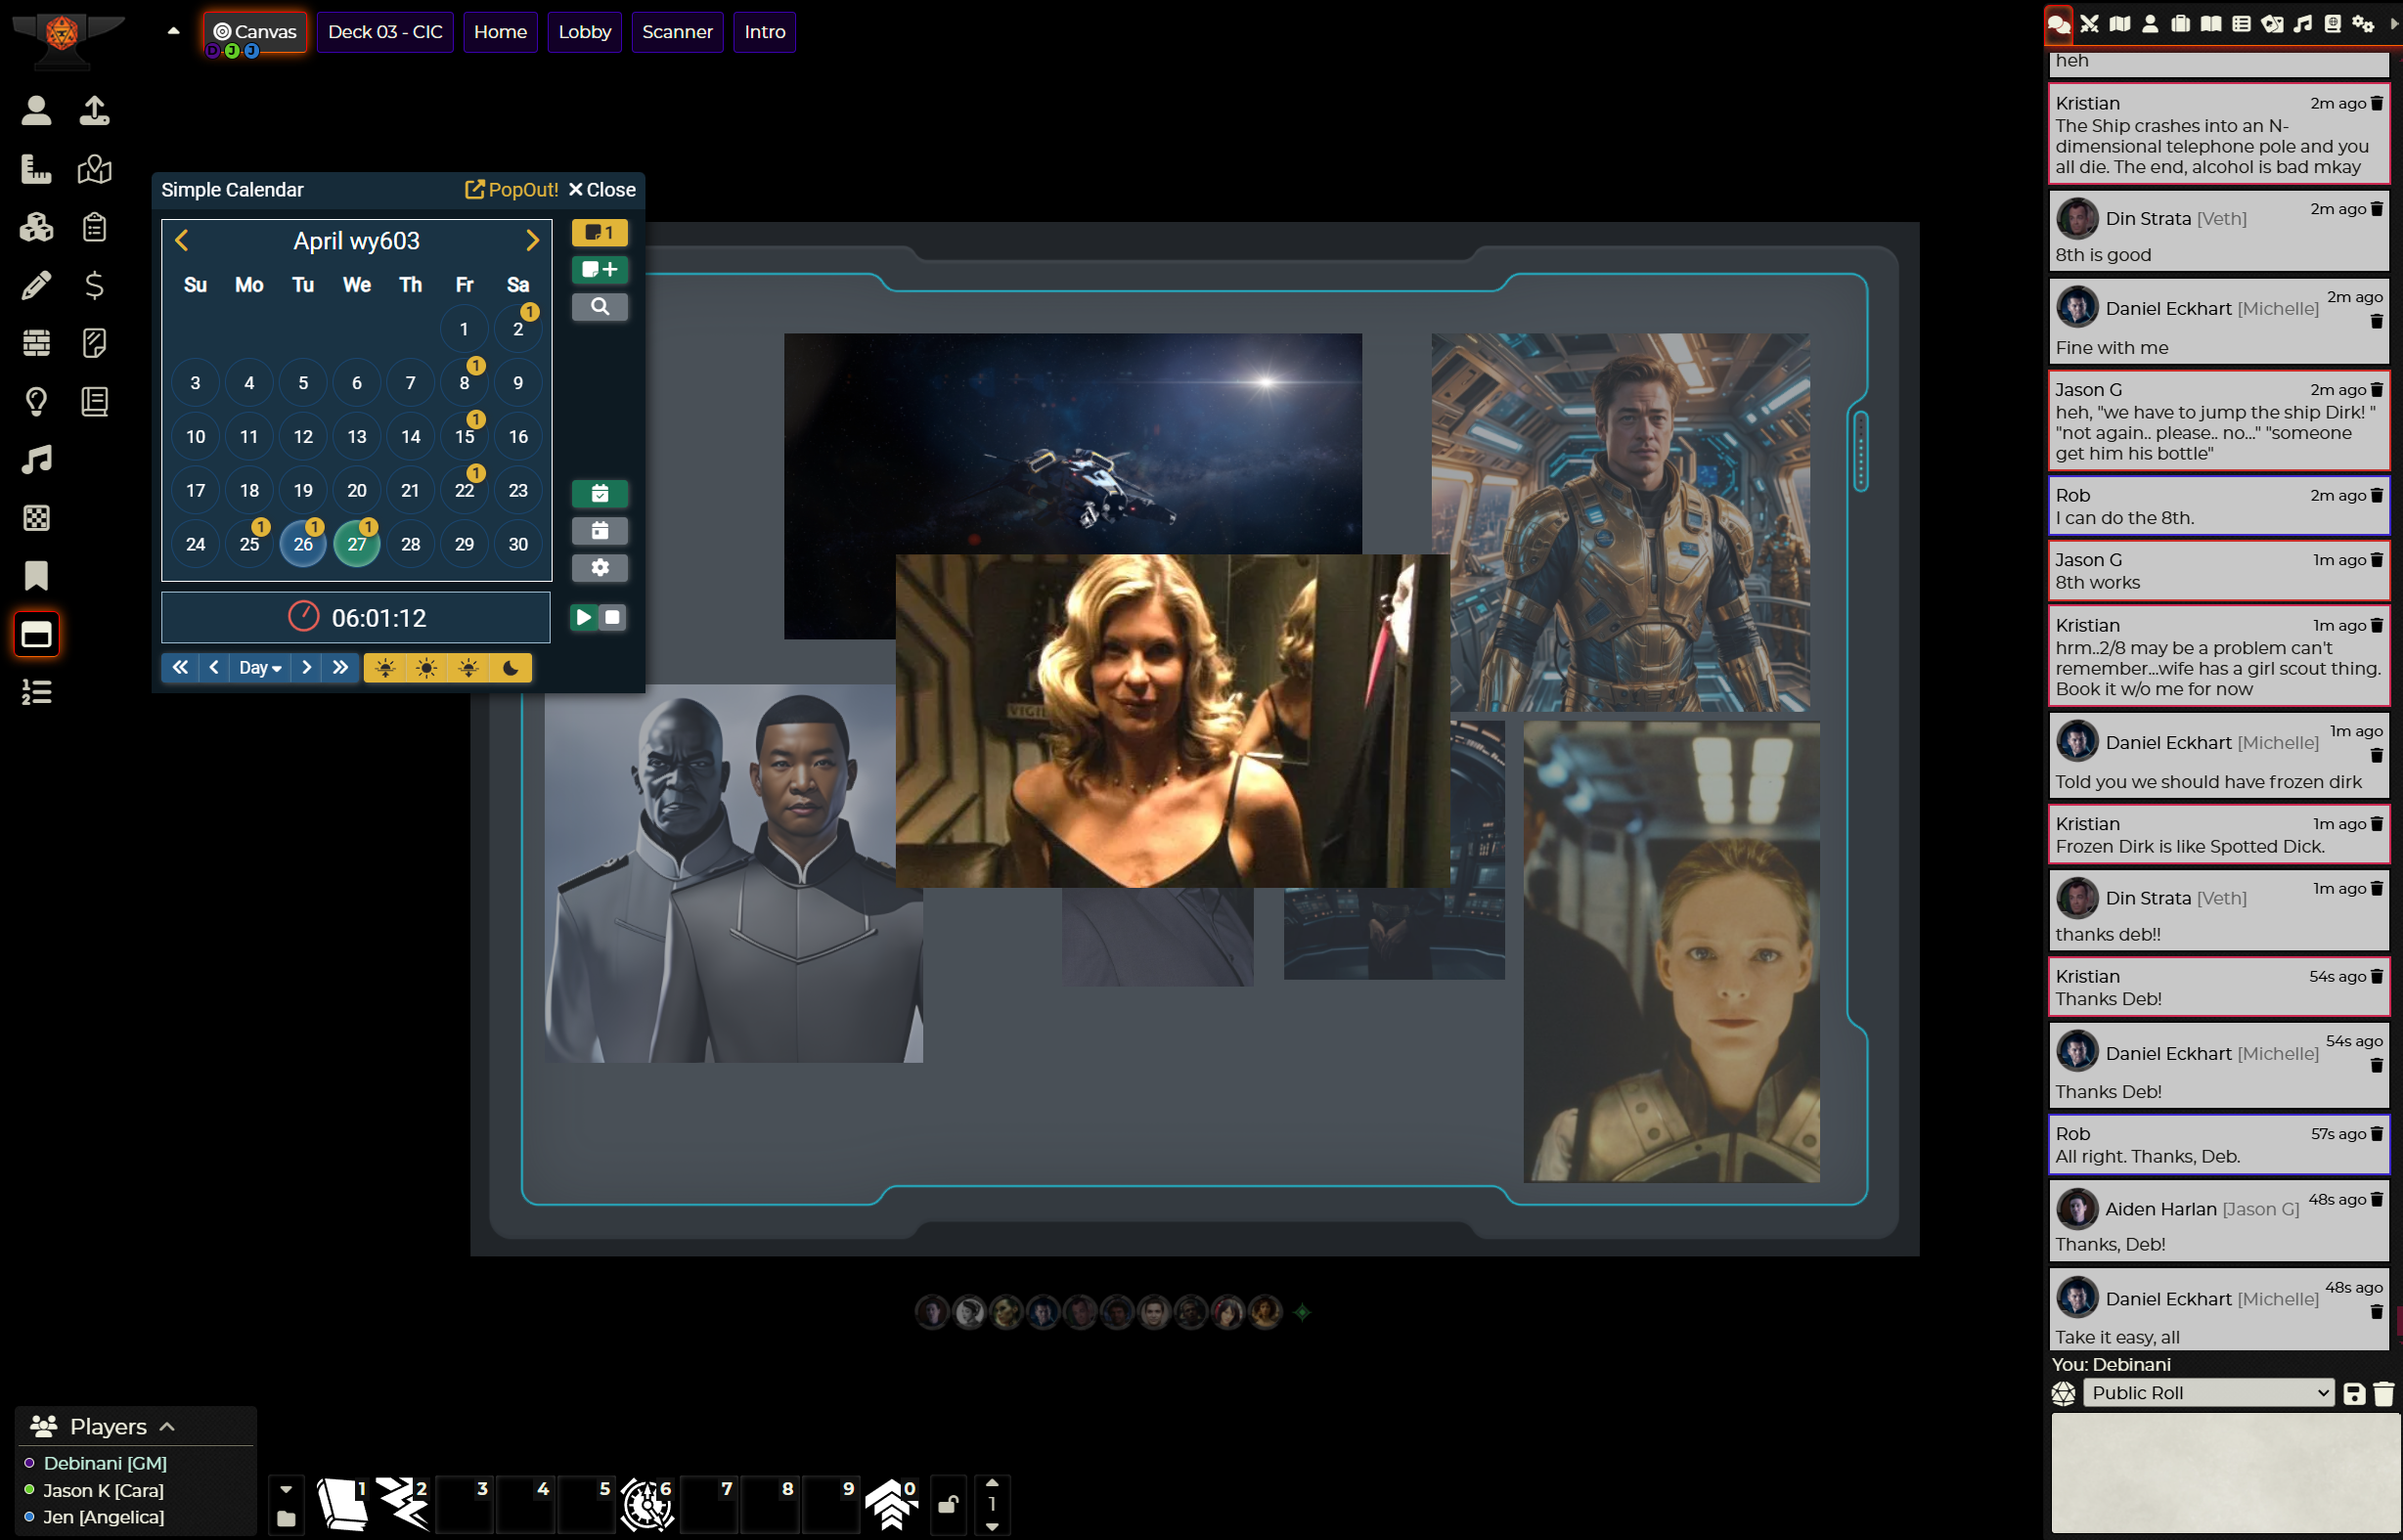Collapse the Players list
The image size is (2403, 1540).
pyautogui.click(x=168, y=1427)
